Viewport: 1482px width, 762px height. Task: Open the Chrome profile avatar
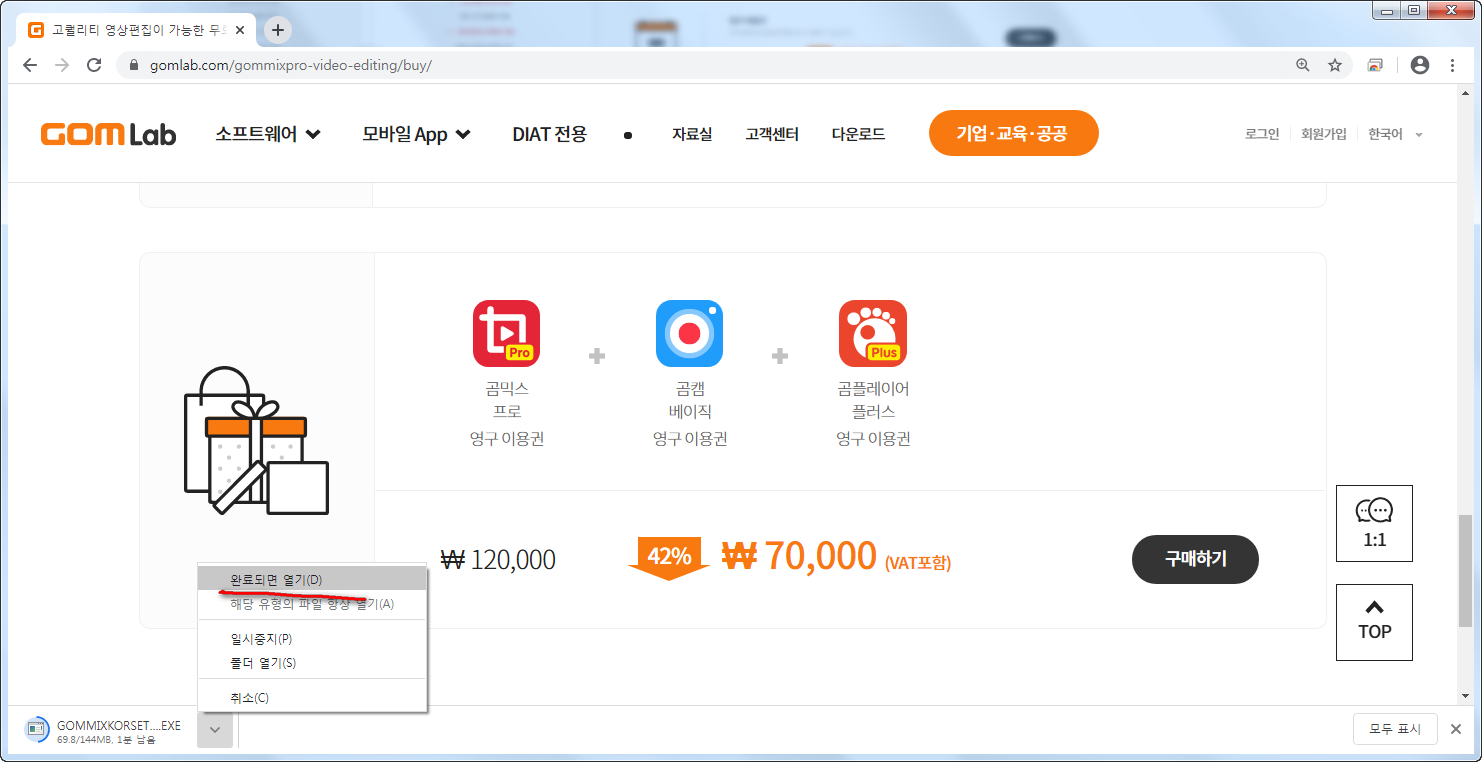tap(1420, 65)
